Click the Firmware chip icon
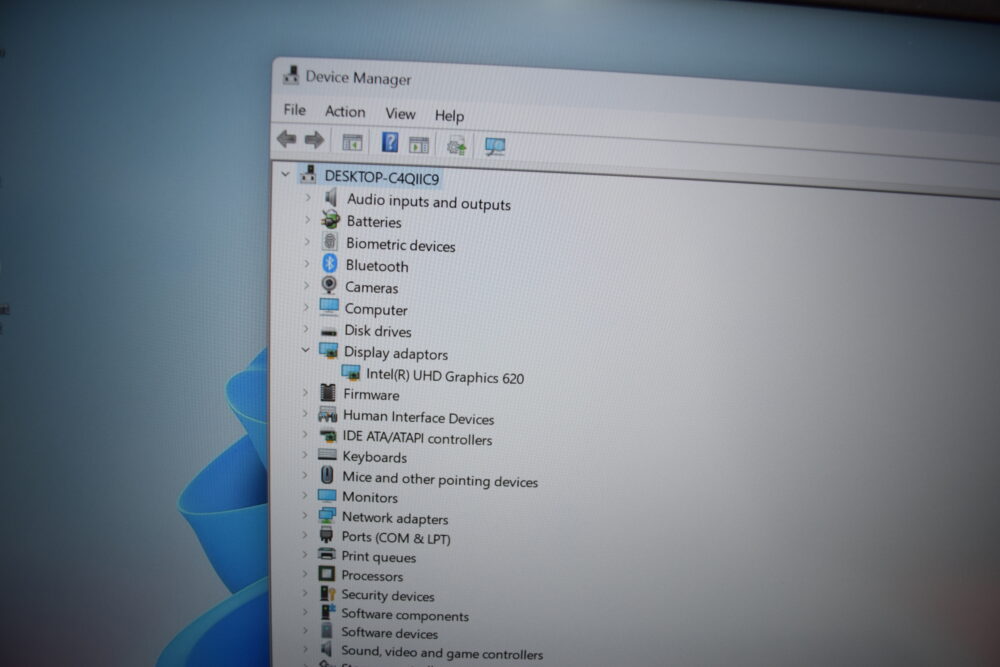This screenshot has width=1000, height=667. click(328, 392)
